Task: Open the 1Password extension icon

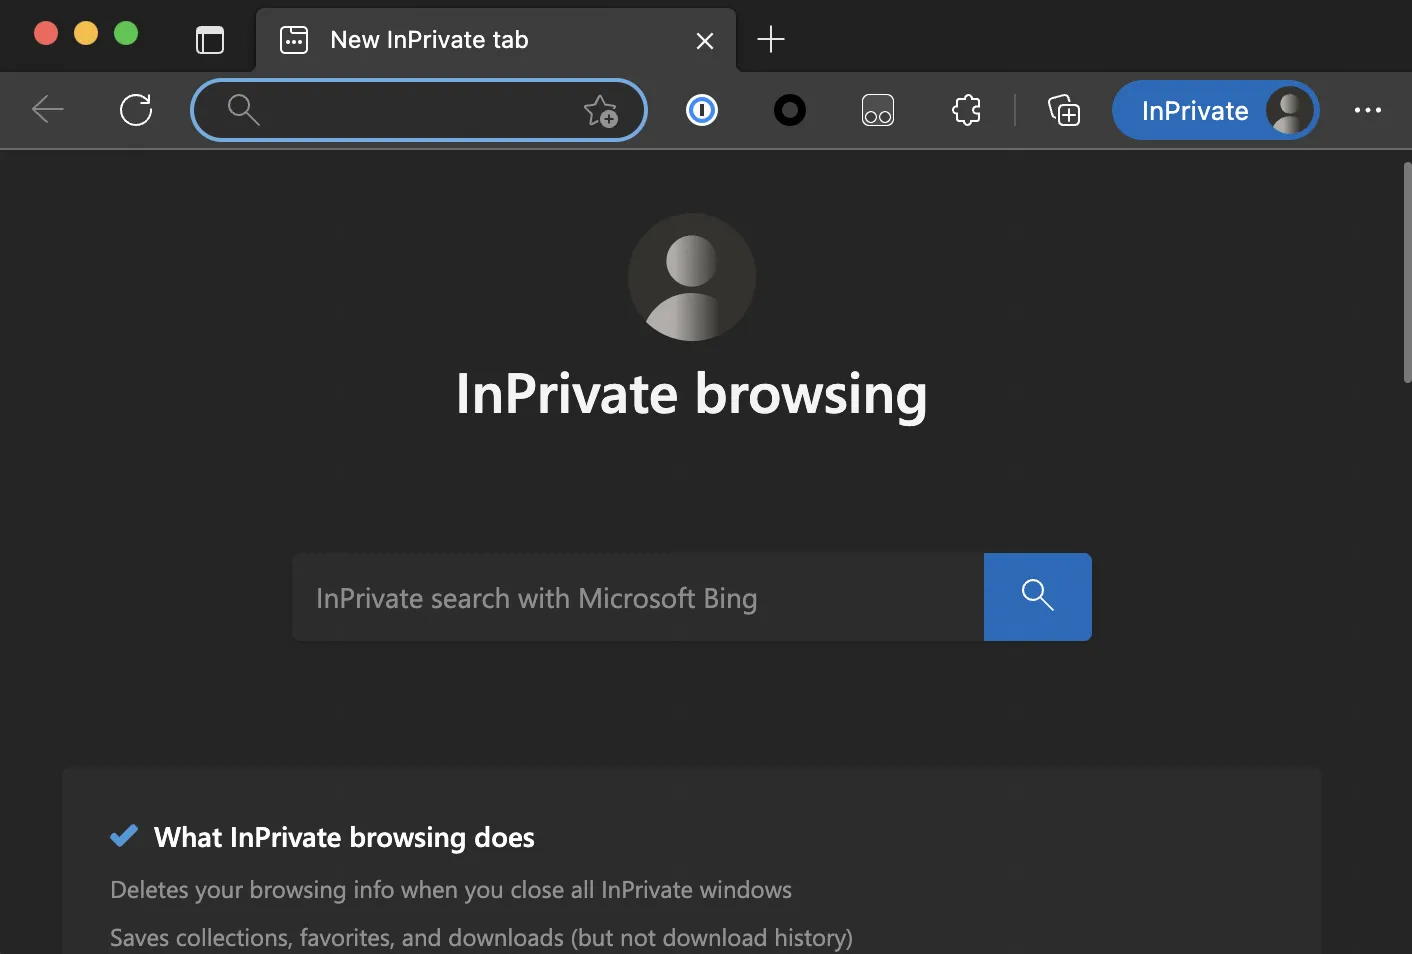Action: click(702, 110)
